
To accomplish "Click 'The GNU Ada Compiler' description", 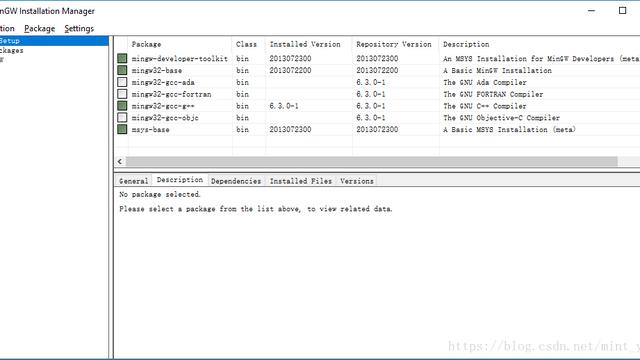I will [x=485, y=82].
